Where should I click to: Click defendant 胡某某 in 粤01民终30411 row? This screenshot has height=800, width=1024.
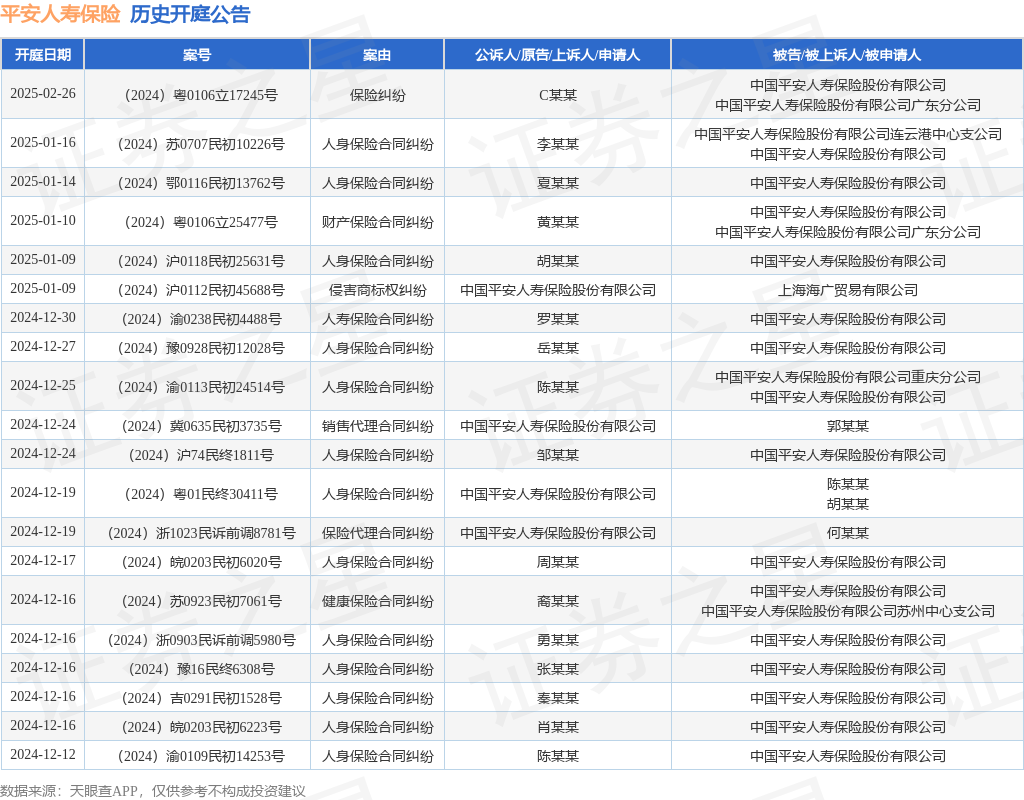[848, 504]
